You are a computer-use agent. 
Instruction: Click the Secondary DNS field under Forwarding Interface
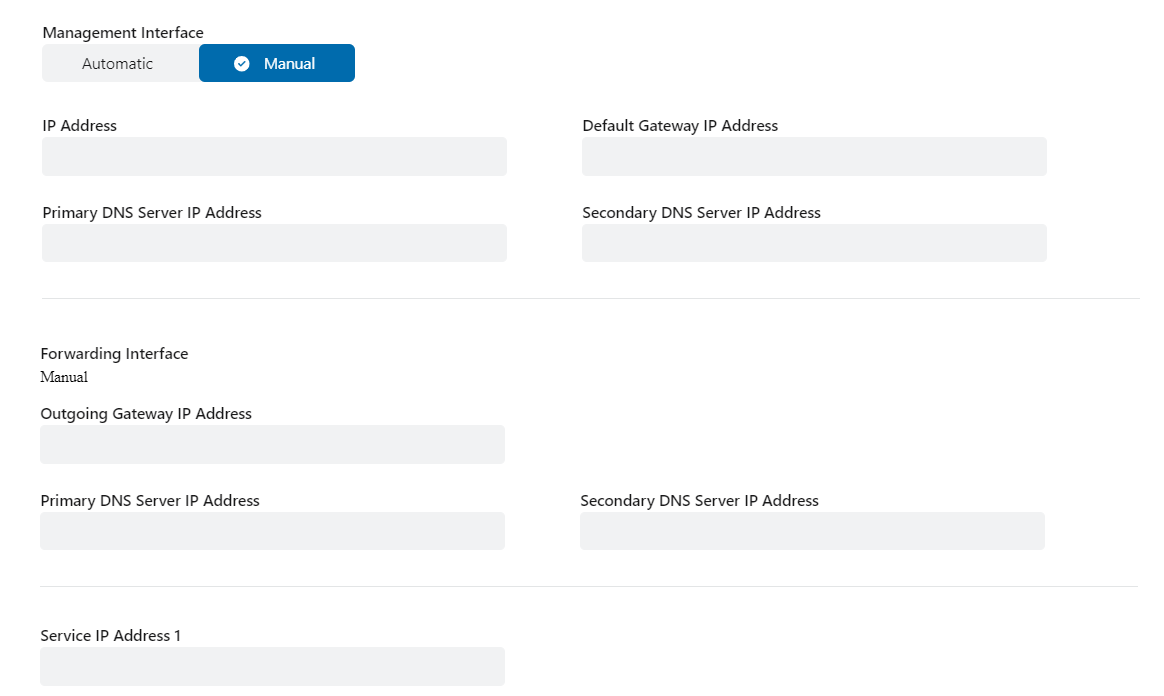point(812,531)
